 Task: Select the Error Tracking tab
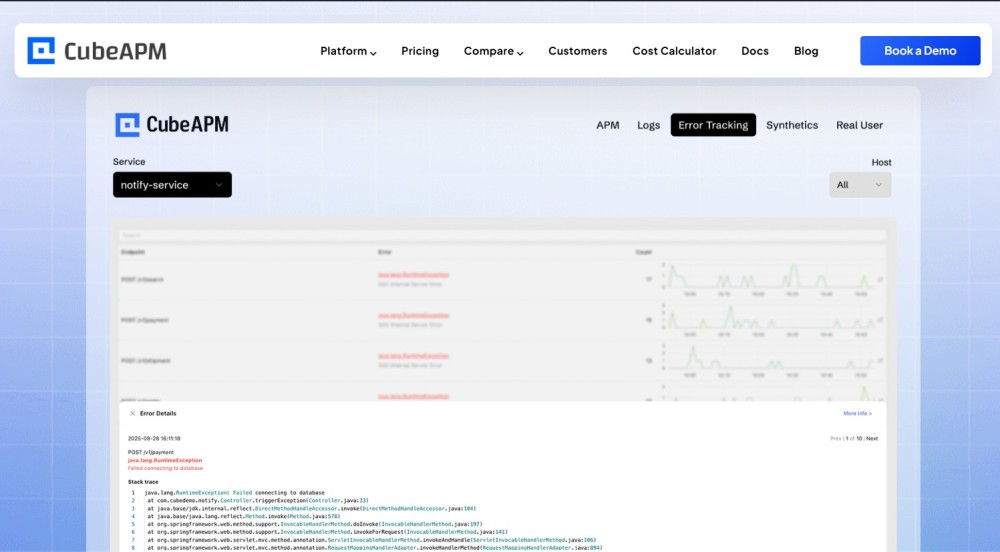(713, 125)
